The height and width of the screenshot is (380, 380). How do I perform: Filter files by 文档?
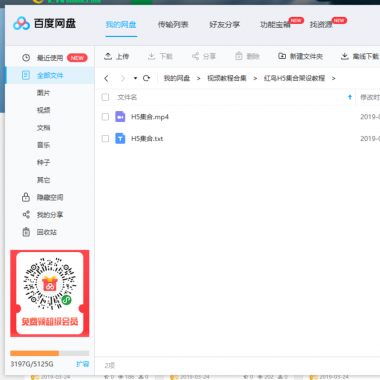(43, 128)
